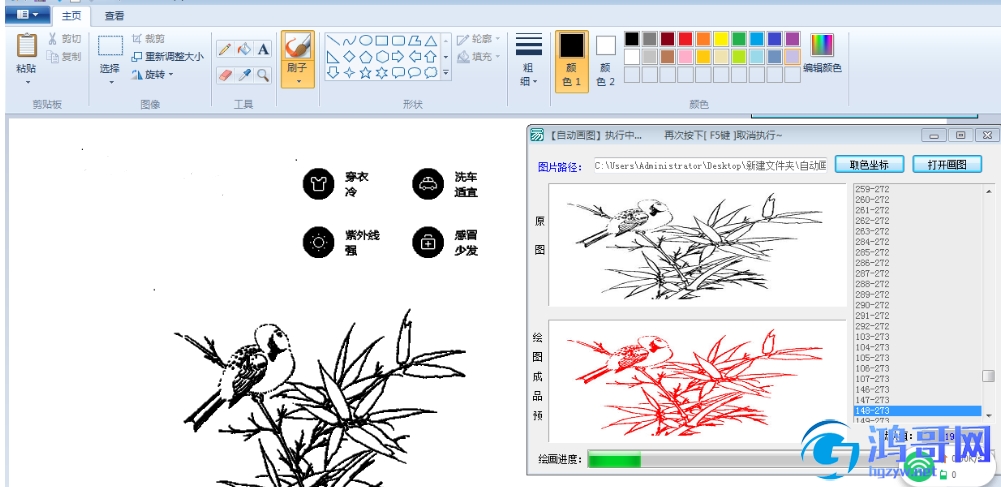Image resolution: width=1001 pixels, height=487 pixels.
Task: Switch to the View (查看) tab
Action: (114, 15)
